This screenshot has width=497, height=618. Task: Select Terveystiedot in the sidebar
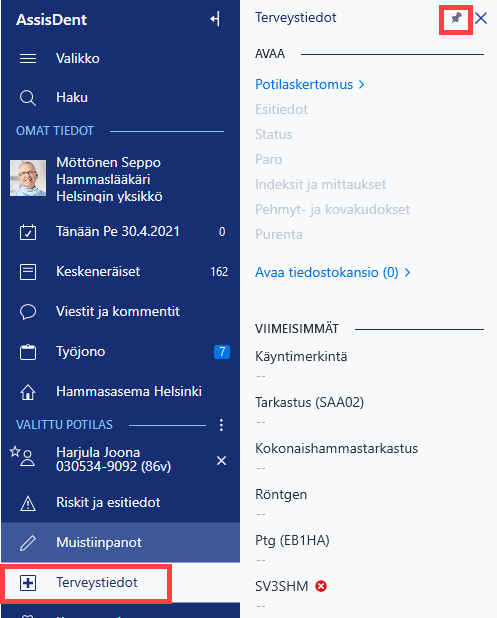(86, 583)
